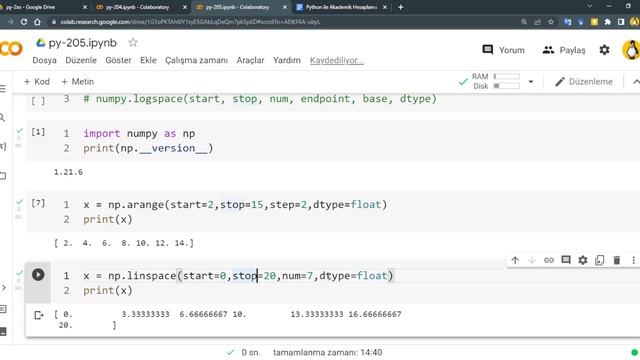Image resolution: width=640 pixels, height=360 pixels.
Task: Open code snippets sidebar icon
Action: pos(3,288)
